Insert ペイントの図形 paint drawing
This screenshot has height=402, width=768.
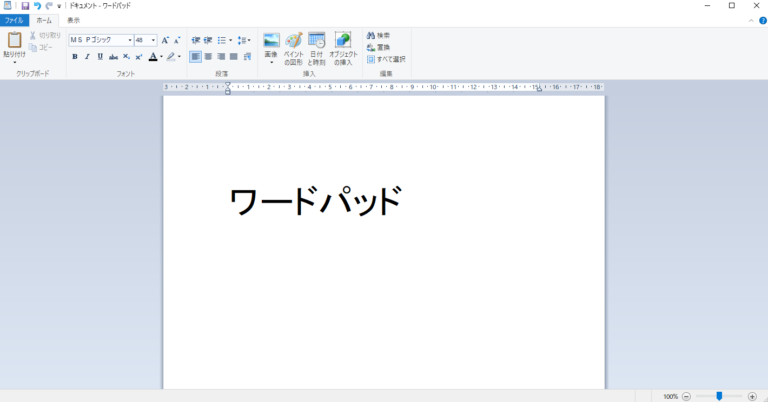tap(294, 48)
